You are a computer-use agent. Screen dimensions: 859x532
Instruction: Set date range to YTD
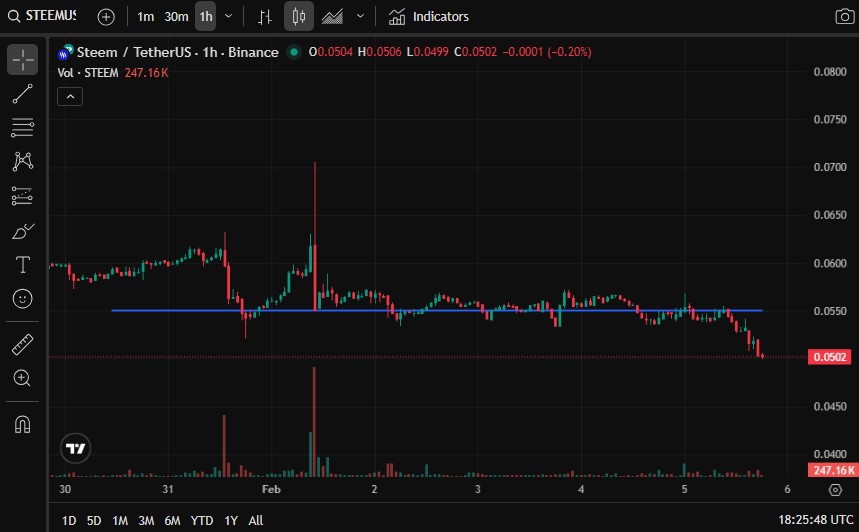click(202, 520)
